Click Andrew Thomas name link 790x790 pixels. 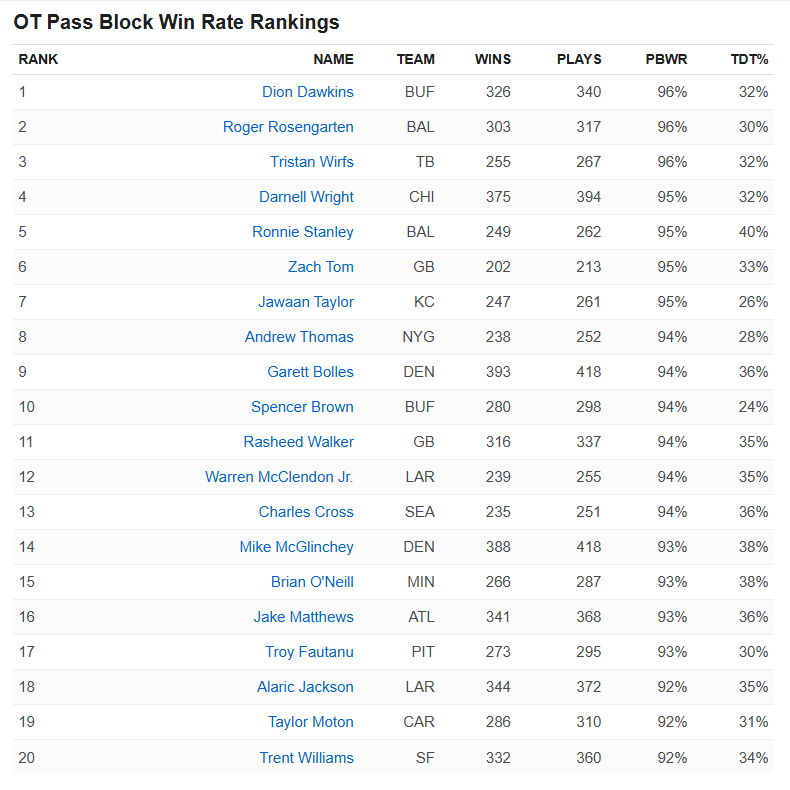coord(299,337)
